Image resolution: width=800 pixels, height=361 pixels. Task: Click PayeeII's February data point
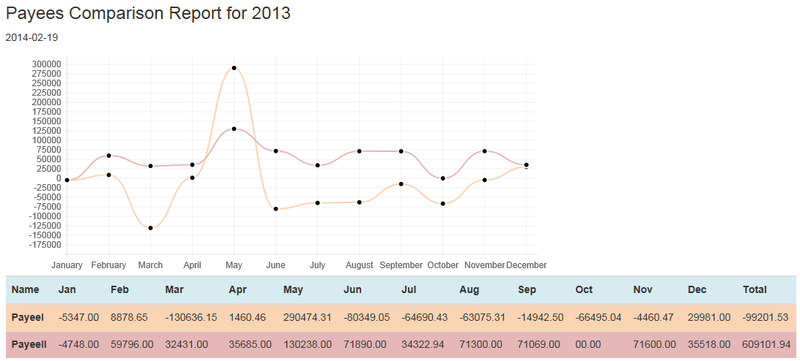click(x=109, y=156)
